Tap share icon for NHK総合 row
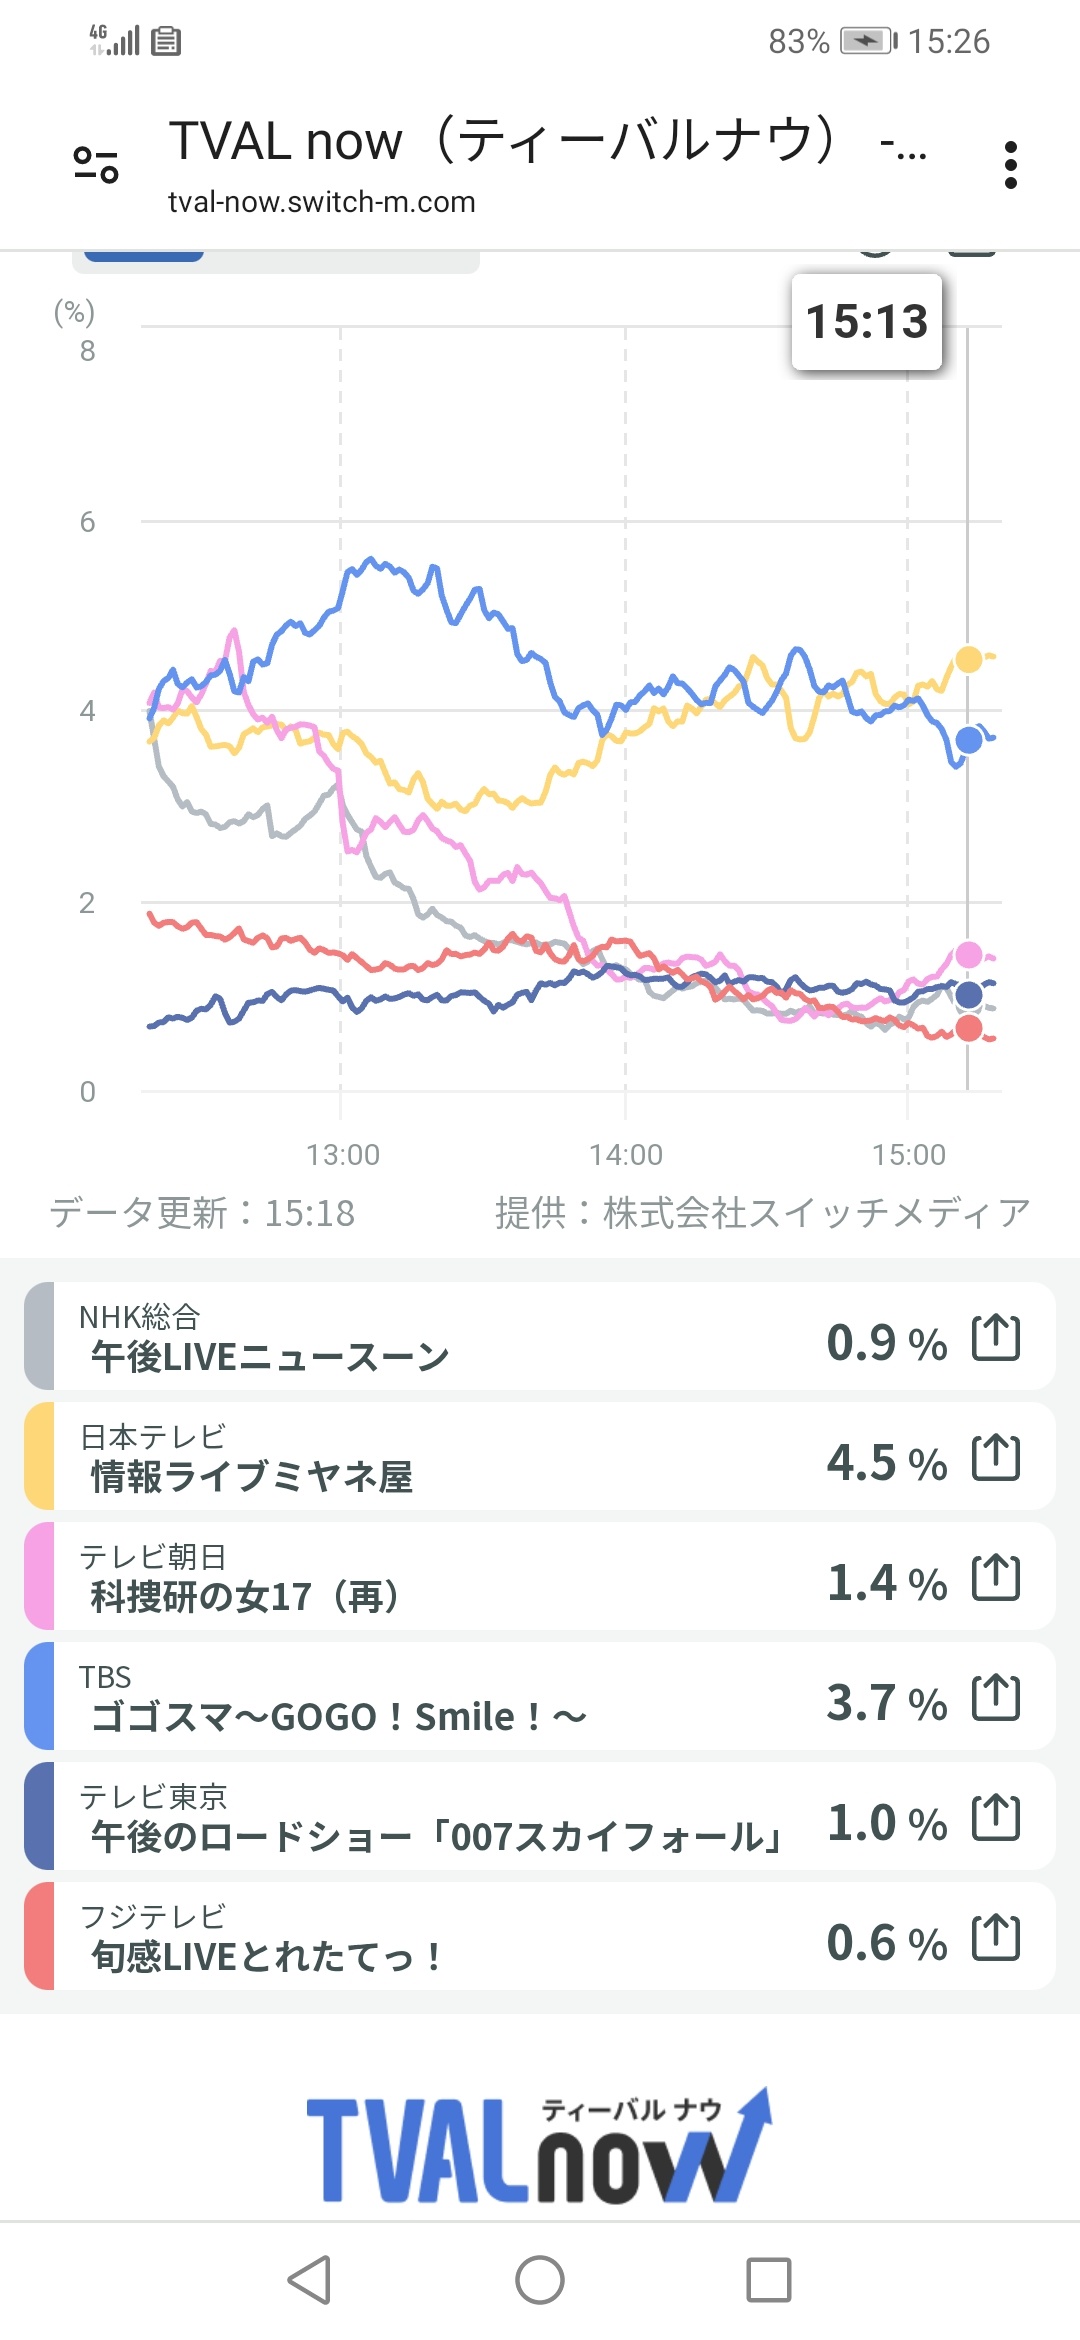The image size is (1080, 2340). 996,1338
